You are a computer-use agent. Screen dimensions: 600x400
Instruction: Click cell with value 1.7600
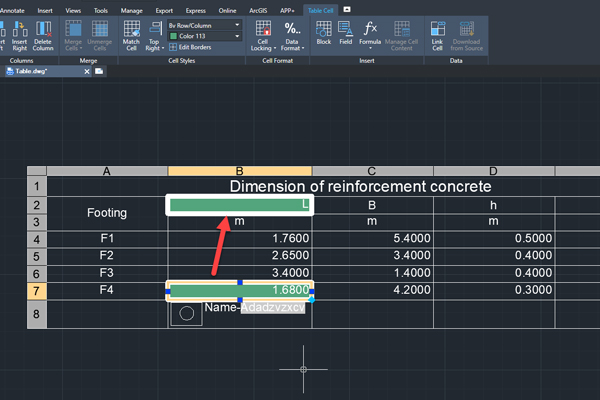click(240, 238)
